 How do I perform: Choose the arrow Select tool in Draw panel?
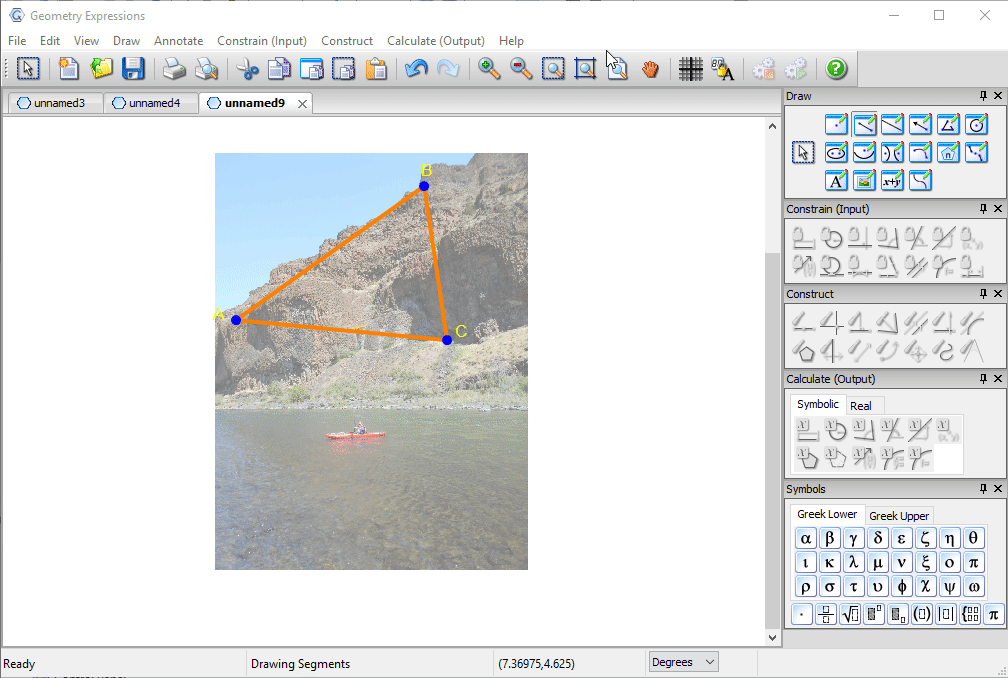[x=803, y=152]
